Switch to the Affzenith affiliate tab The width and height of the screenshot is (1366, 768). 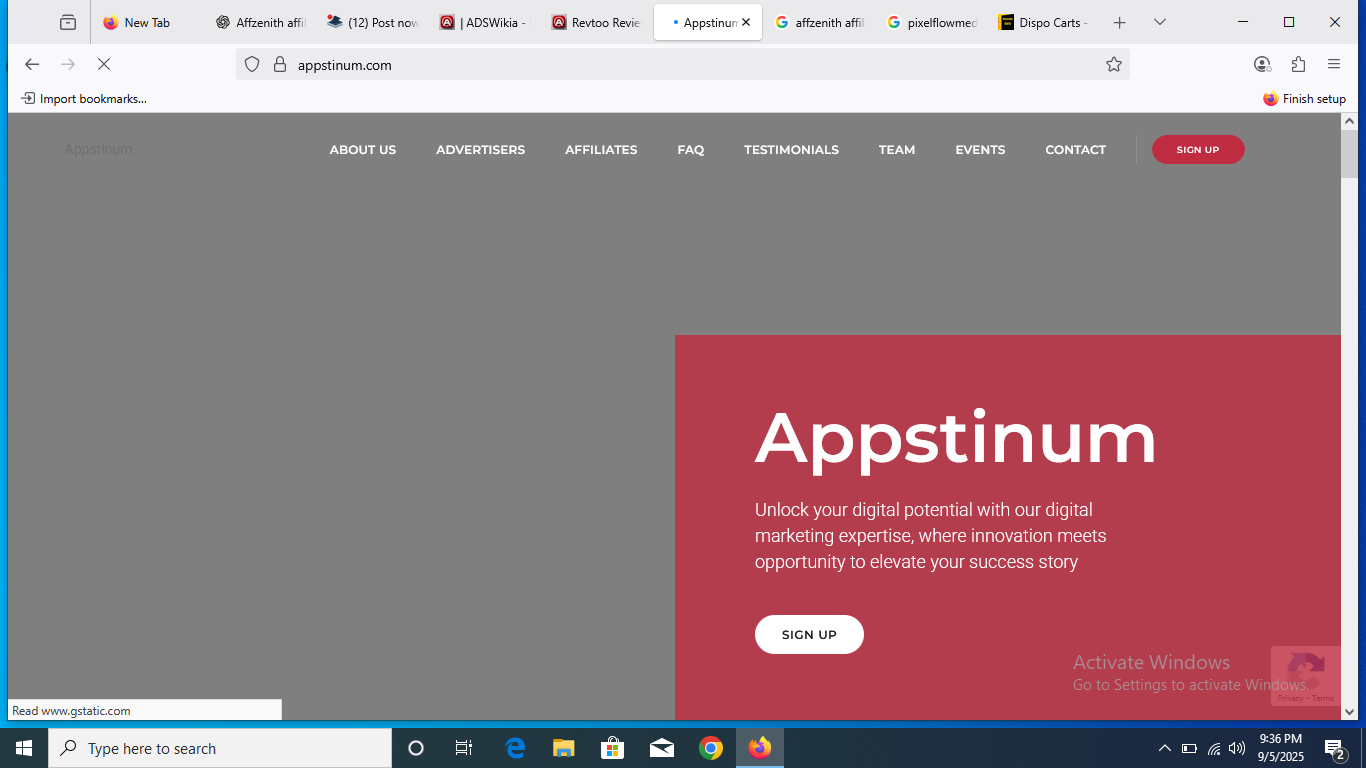(260, 22)
